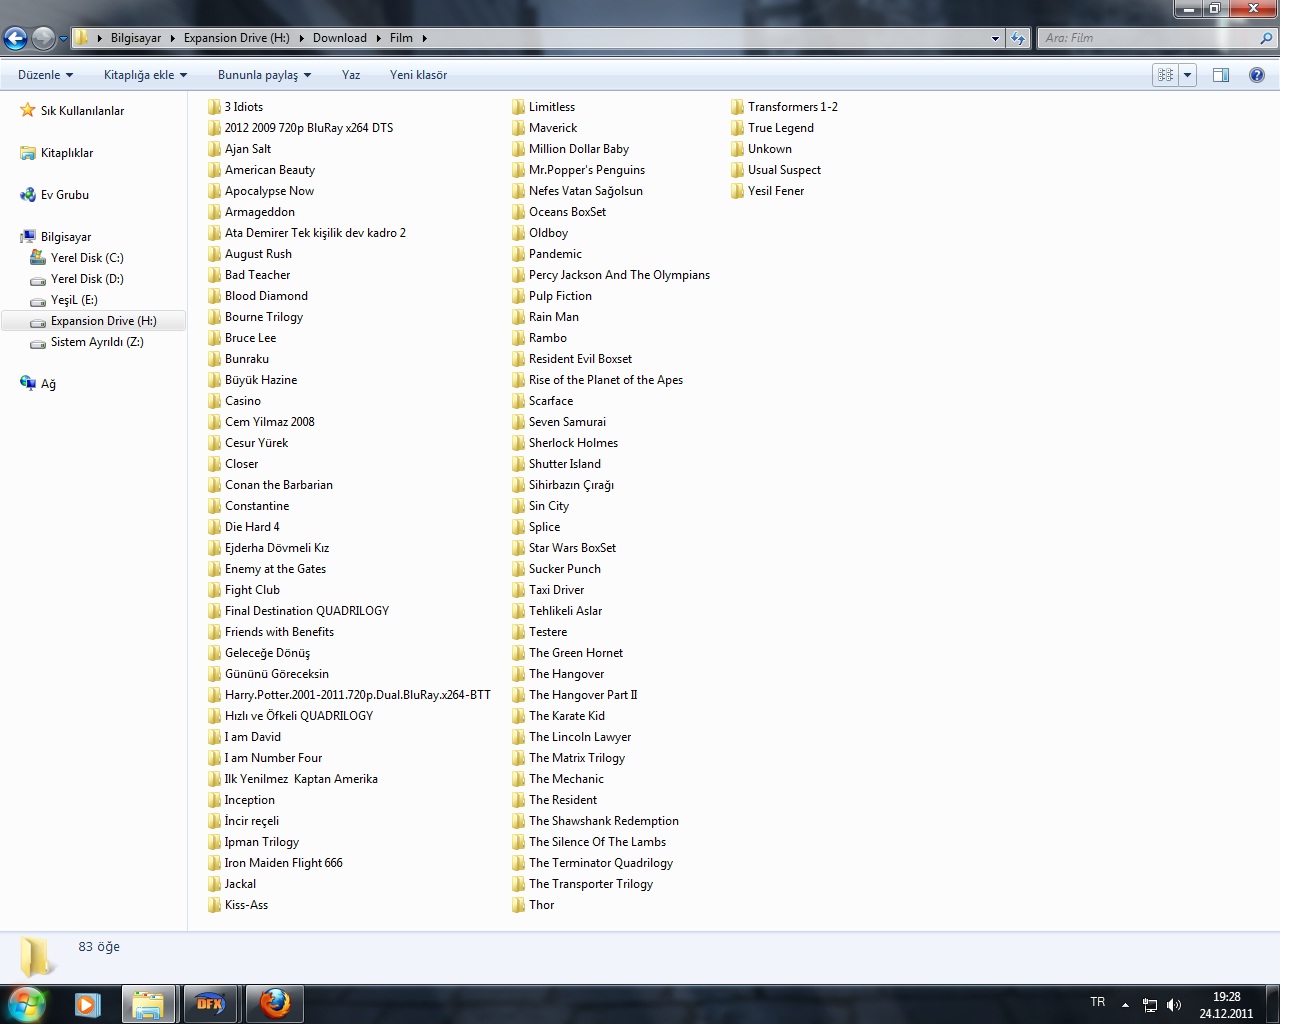This screenshot has height=1028, width=1291.
Task: Click Bilgisayar in the address breadcrumb
Action: click(x=136, y=38)
